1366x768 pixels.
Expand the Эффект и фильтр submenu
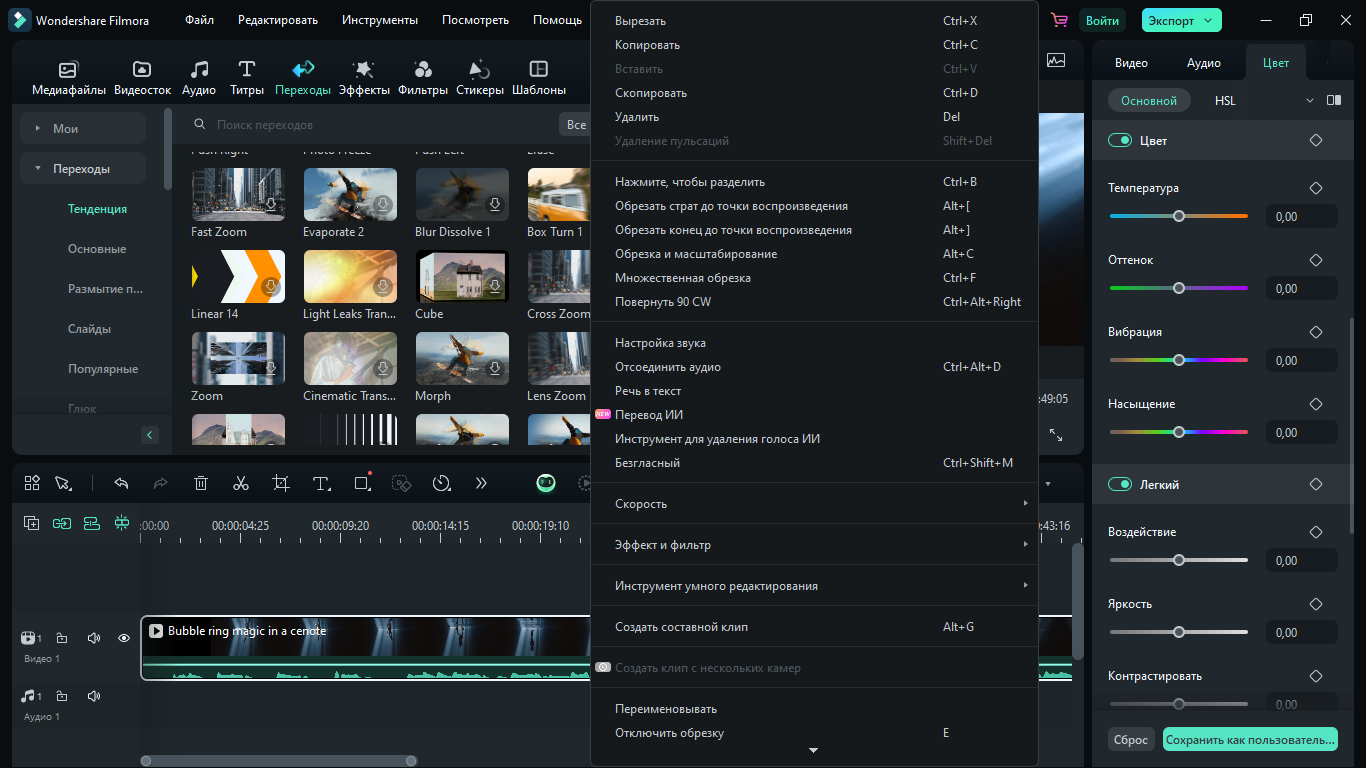(x=813, y=545)
